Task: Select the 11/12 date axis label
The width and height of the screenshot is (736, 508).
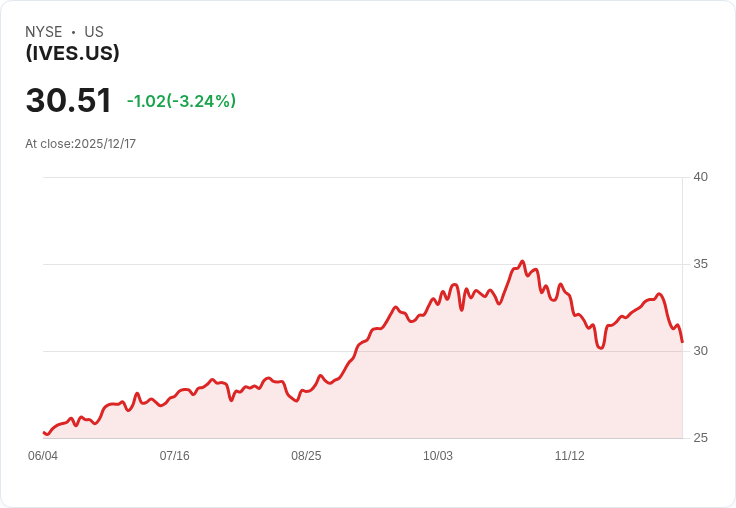Action: [x=569, y=456]
